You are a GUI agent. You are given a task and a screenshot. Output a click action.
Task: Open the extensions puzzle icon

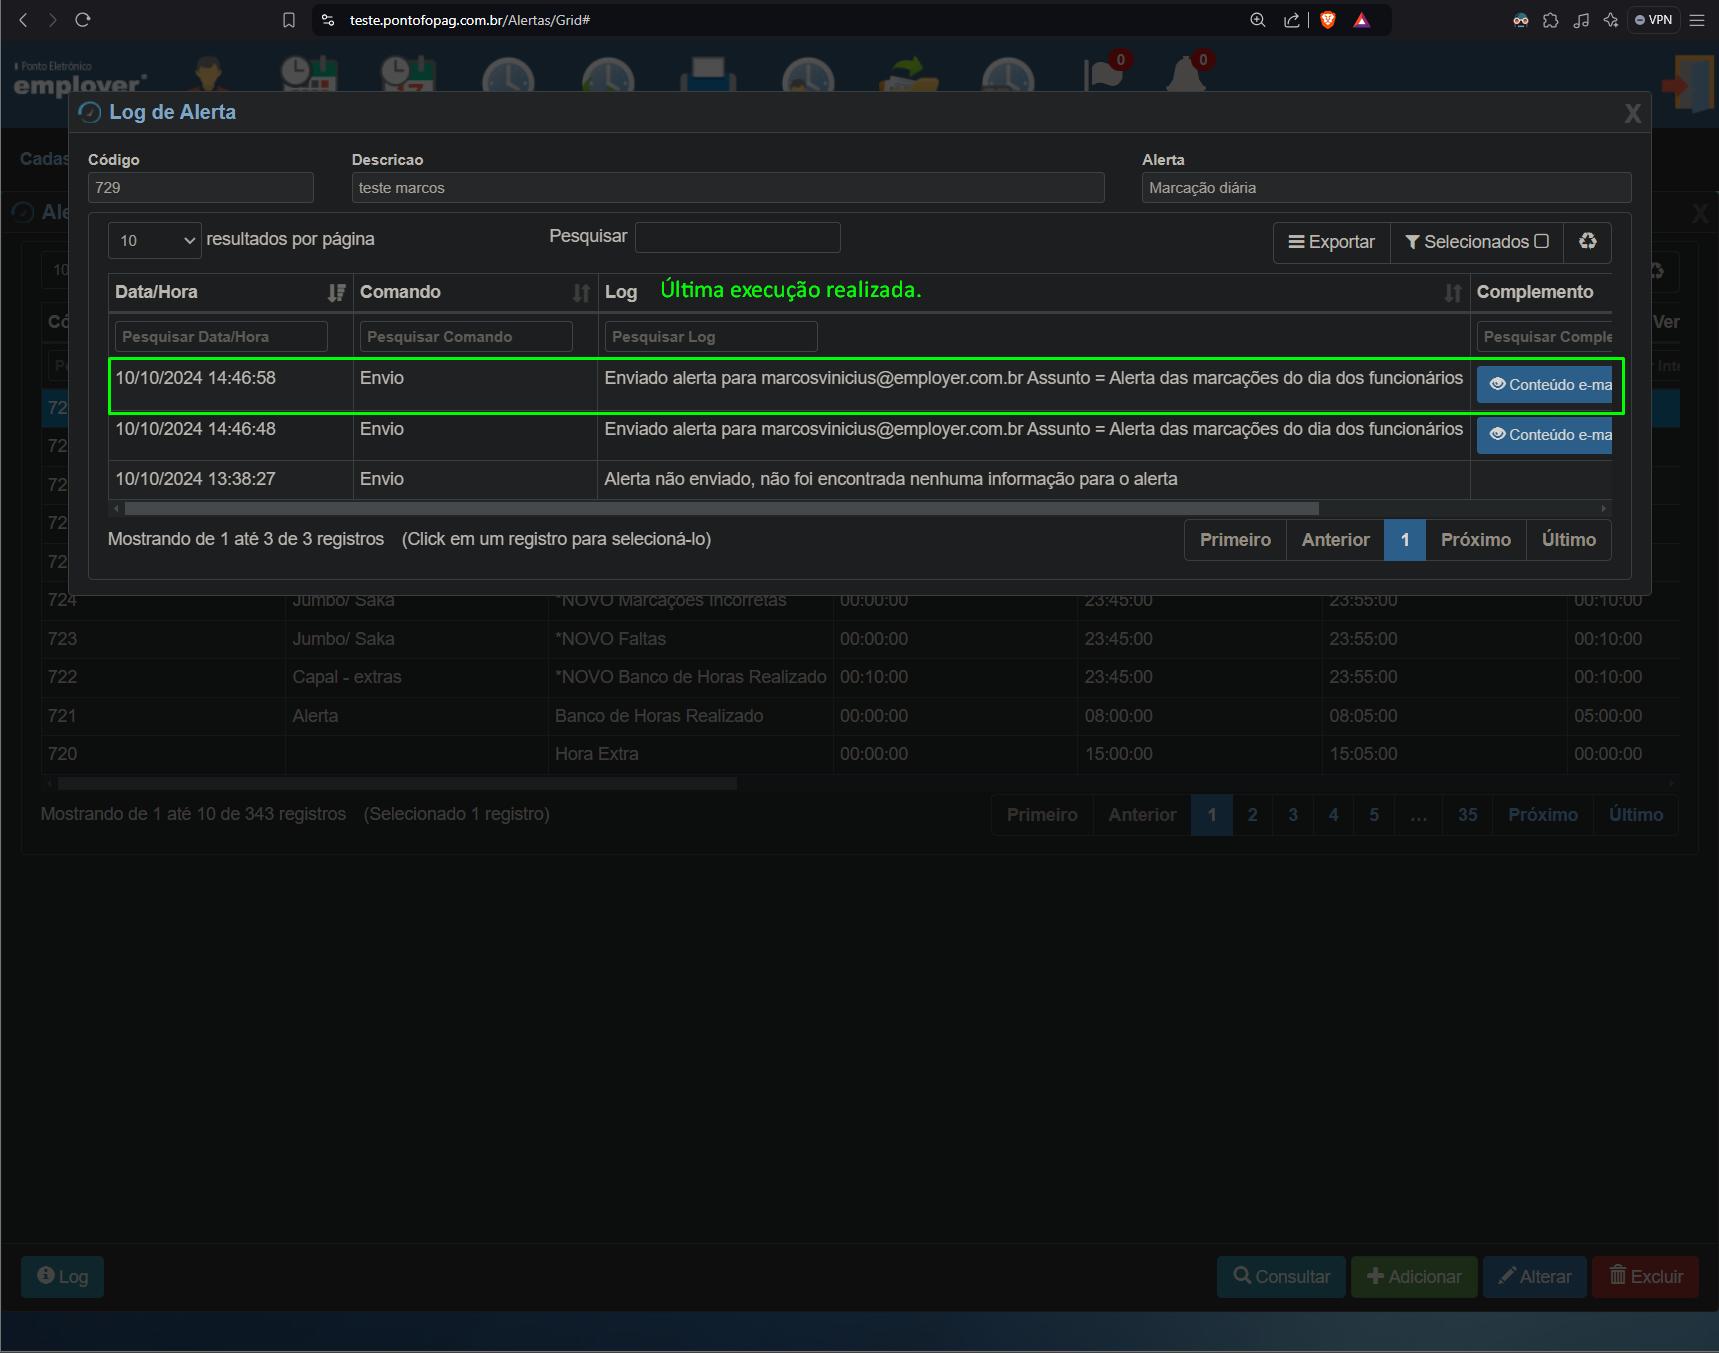tap(1551, 20)
